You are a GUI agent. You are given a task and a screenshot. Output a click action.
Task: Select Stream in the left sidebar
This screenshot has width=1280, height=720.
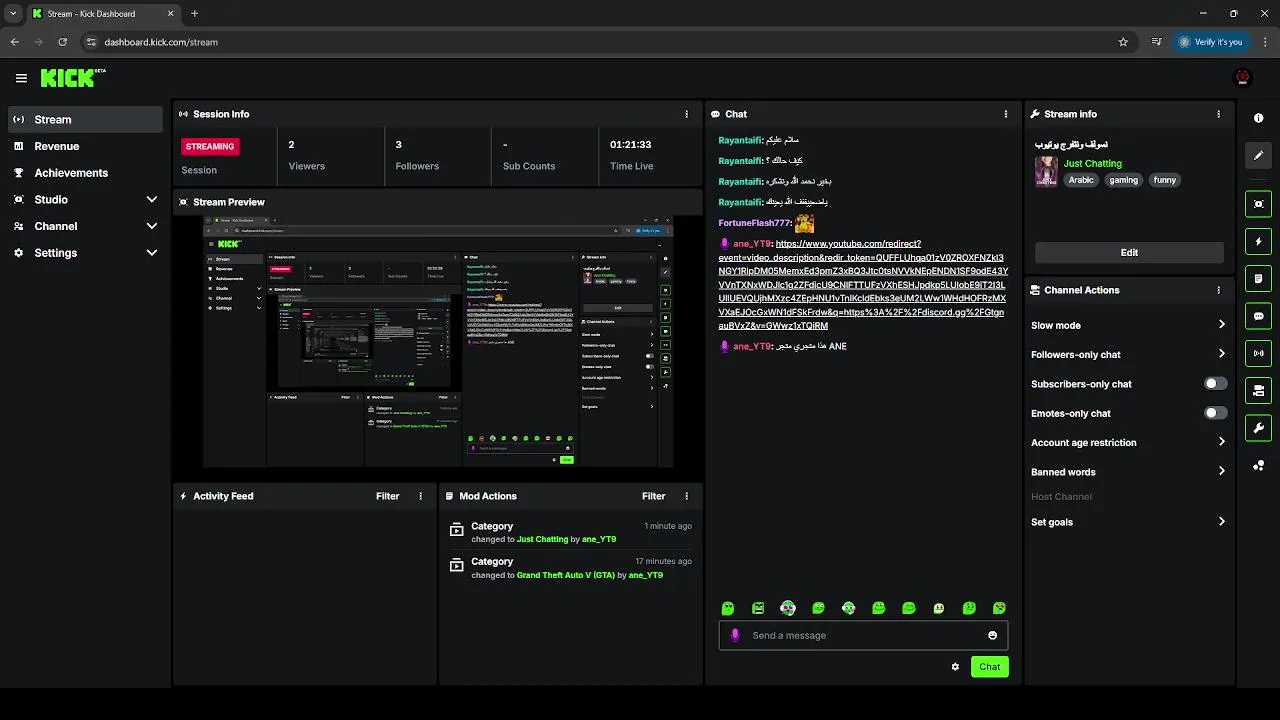[84, 119]
